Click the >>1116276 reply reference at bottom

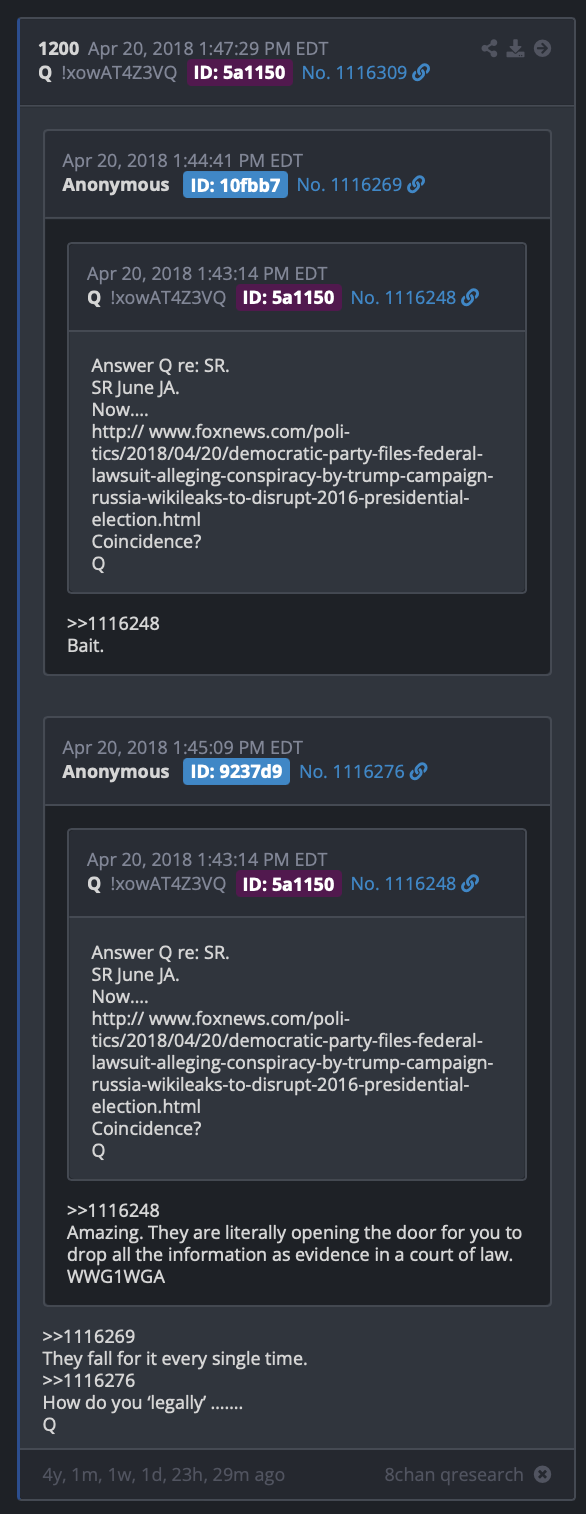tap(89, 1381)
